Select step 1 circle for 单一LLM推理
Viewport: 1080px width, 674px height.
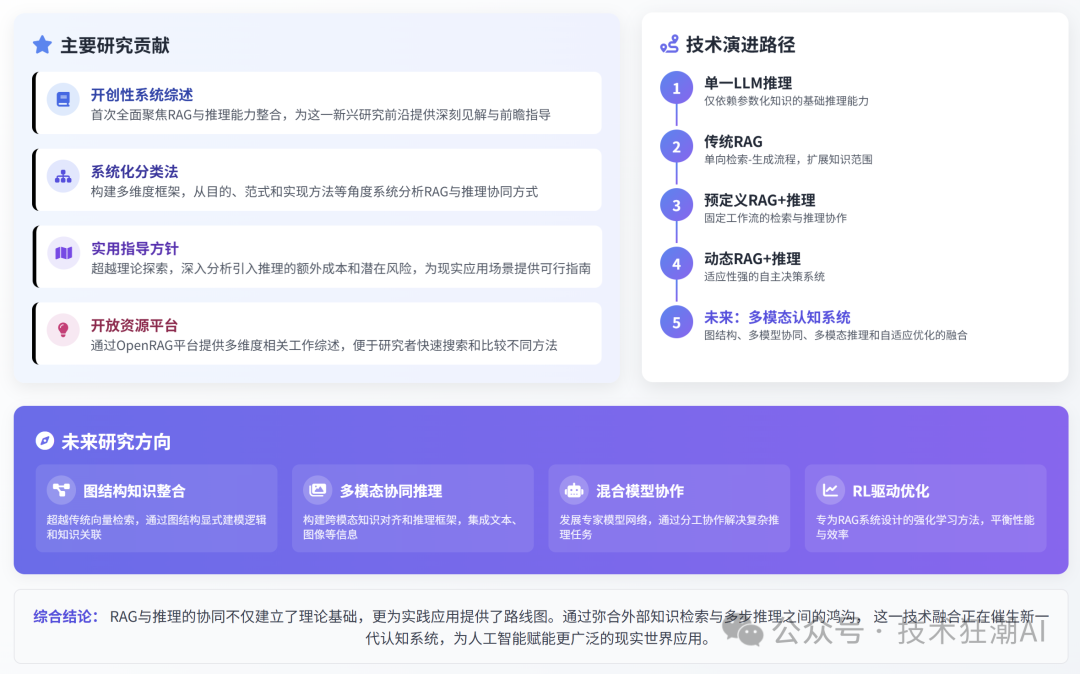(676, 88)
